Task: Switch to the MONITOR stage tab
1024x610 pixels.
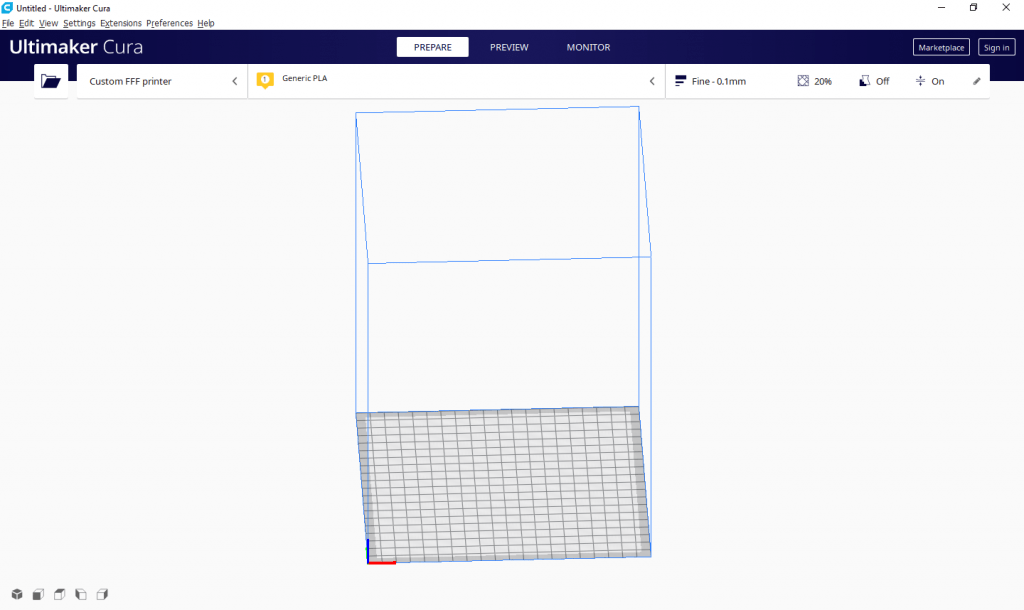Action: point(588,47)
